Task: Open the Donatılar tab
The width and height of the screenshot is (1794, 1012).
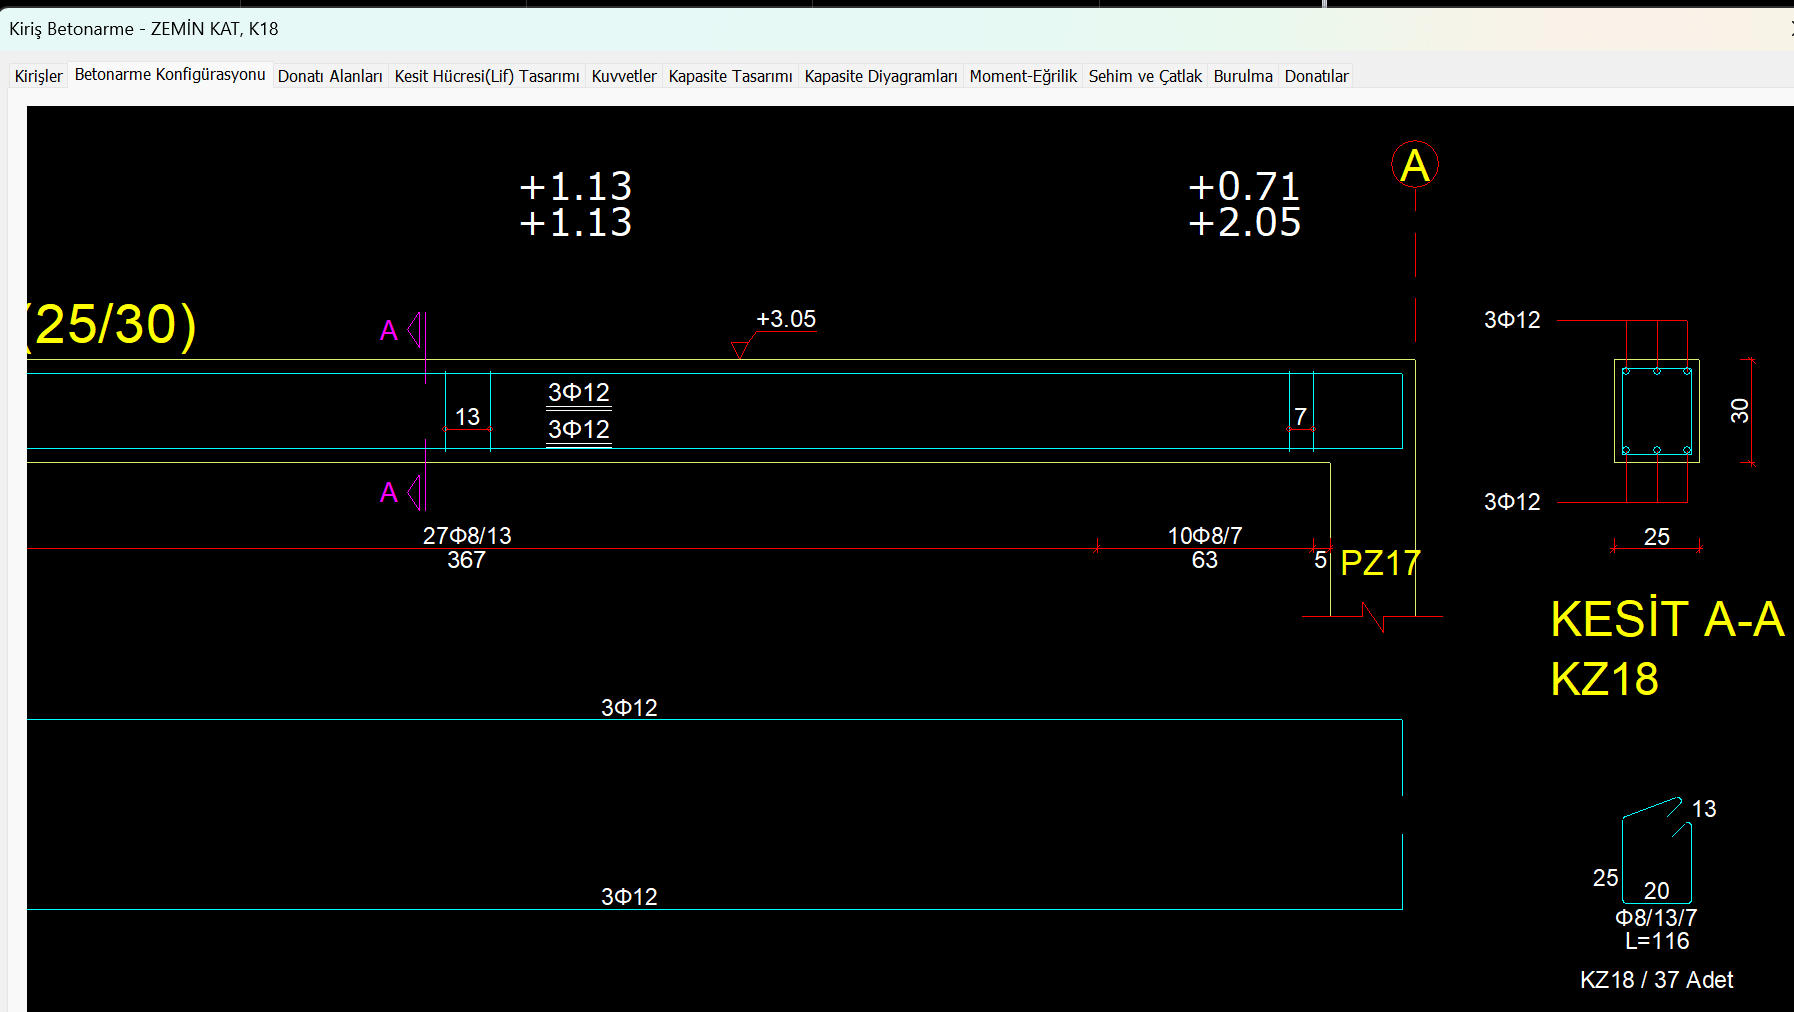Action: [x=1316, y=76]
